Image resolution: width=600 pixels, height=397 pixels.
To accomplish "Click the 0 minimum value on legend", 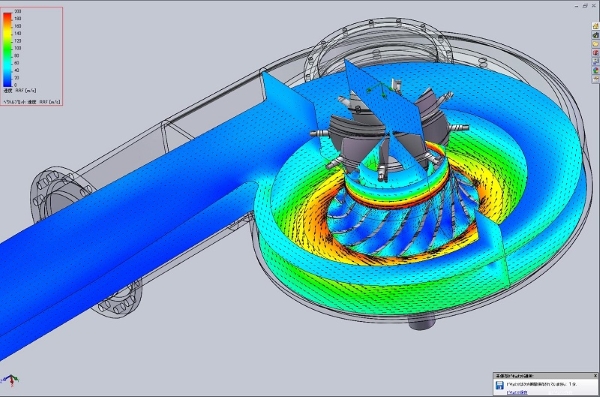I will point(15,85).
